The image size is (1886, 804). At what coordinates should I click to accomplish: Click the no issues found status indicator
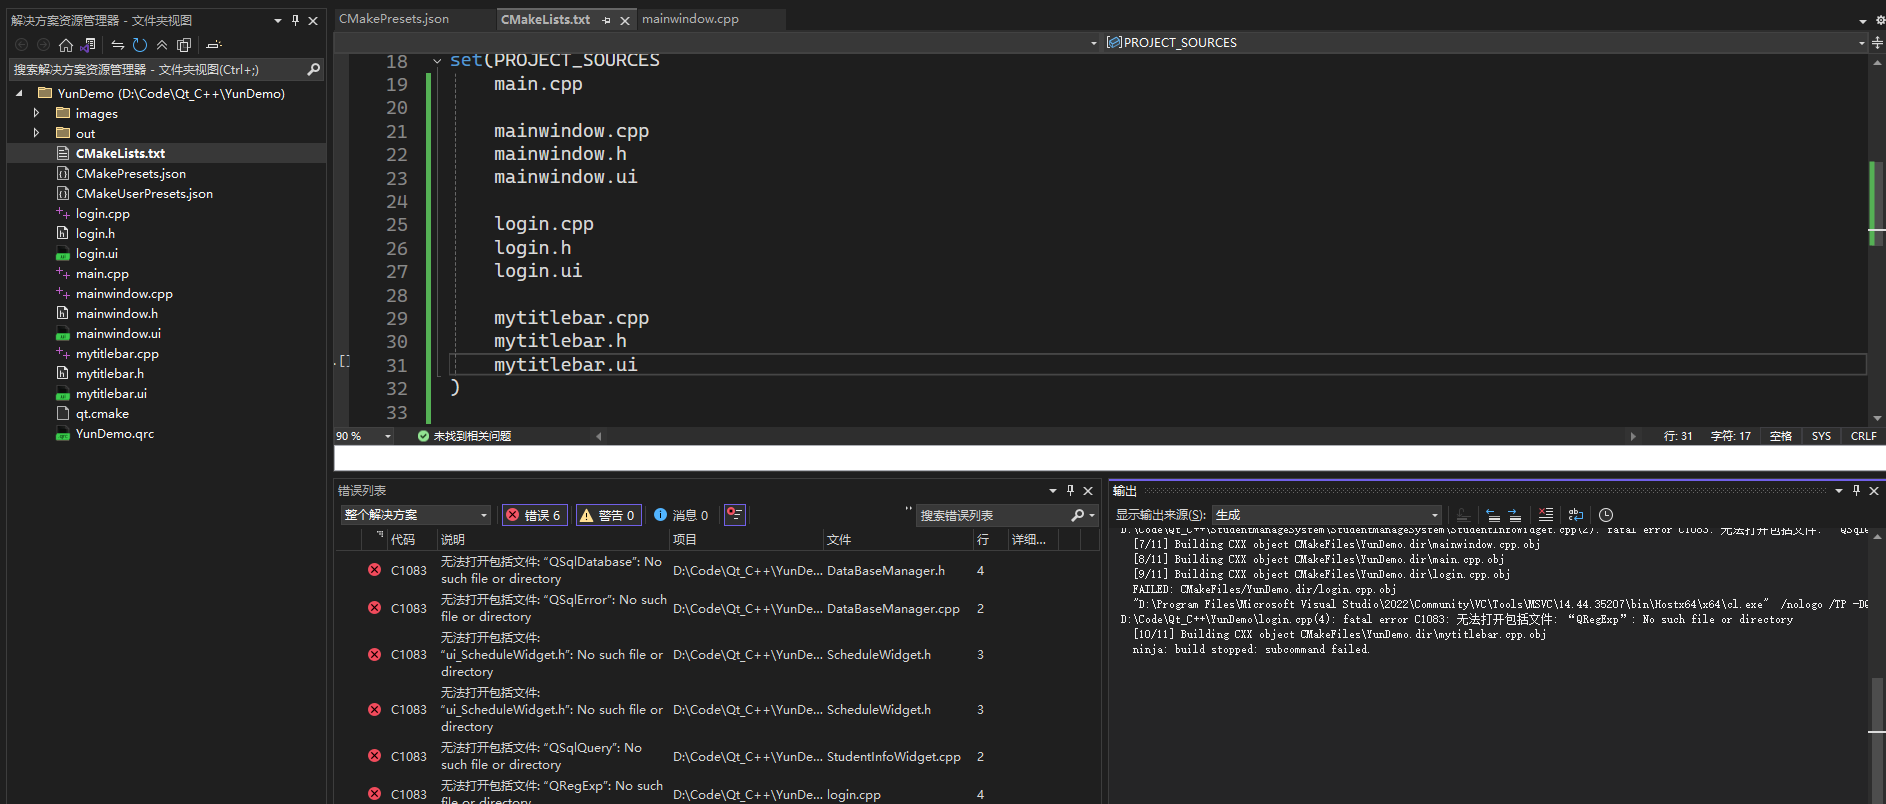point(464,436)
